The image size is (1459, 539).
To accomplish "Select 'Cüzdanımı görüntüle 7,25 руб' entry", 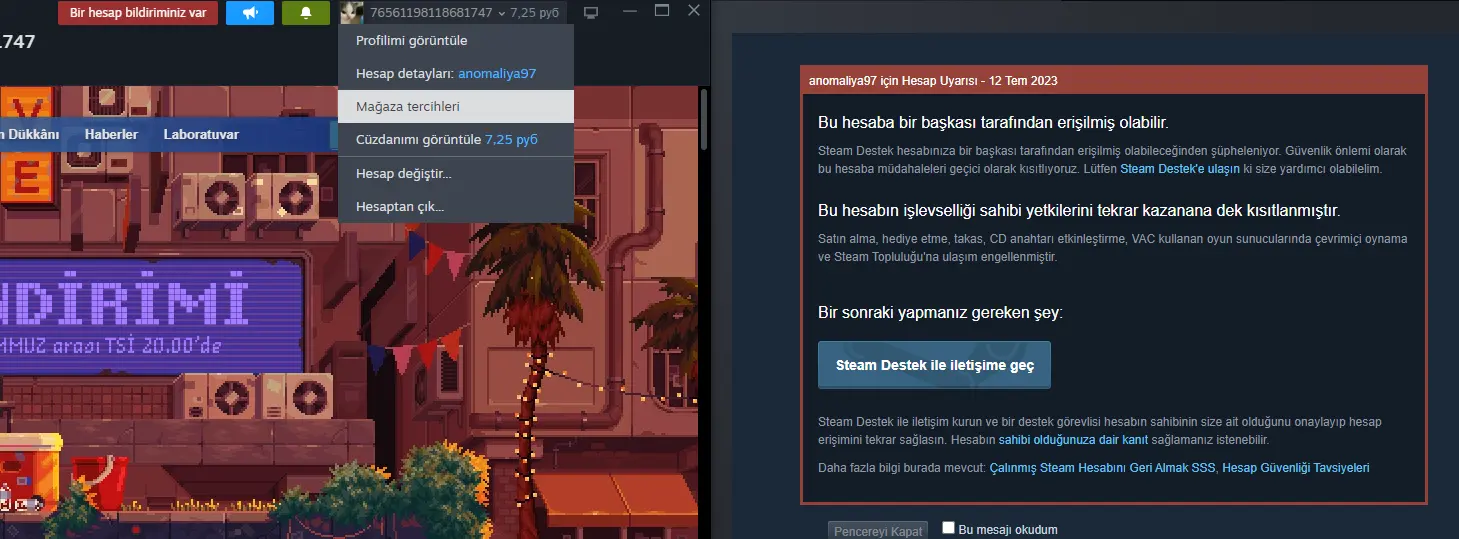I will pos(456,139).
